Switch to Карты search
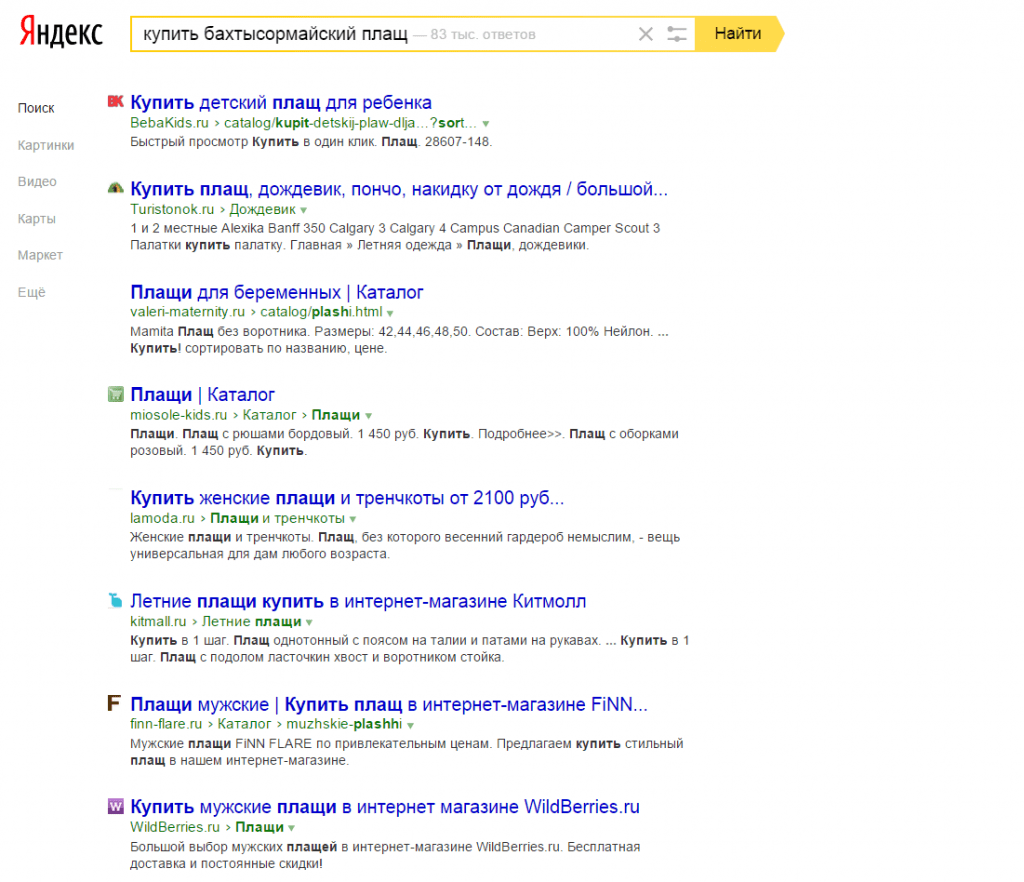 [x=37, y=219]
